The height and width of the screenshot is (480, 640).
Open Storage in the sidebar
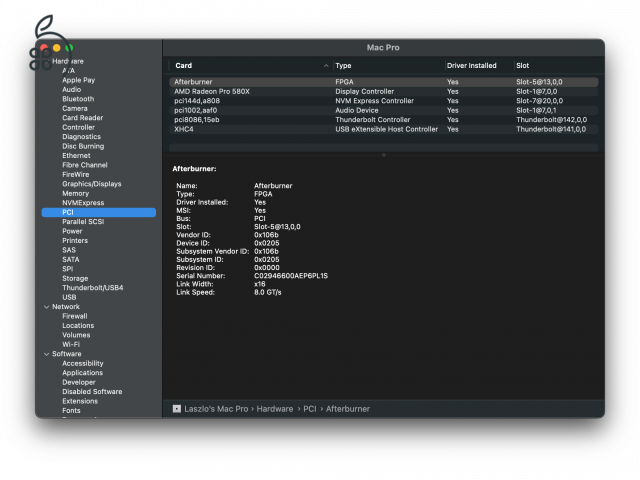[x=75, y=278]
